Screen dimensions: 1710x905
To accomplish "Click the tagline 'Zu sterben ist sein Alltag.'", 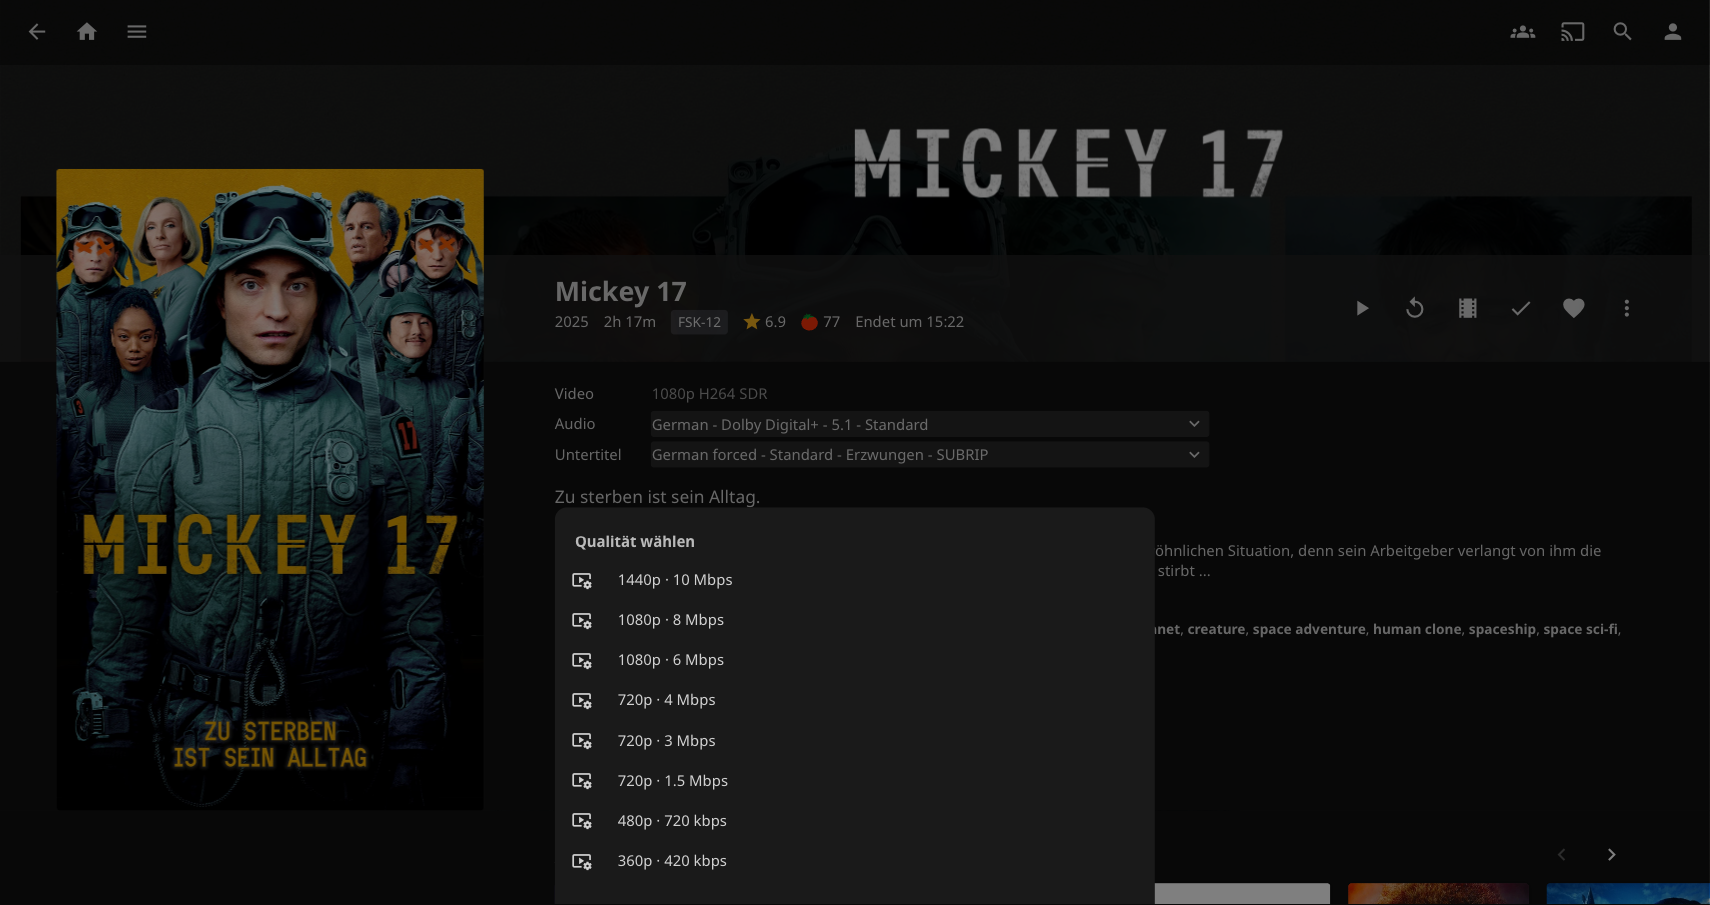I will click(x=658, y=497).
